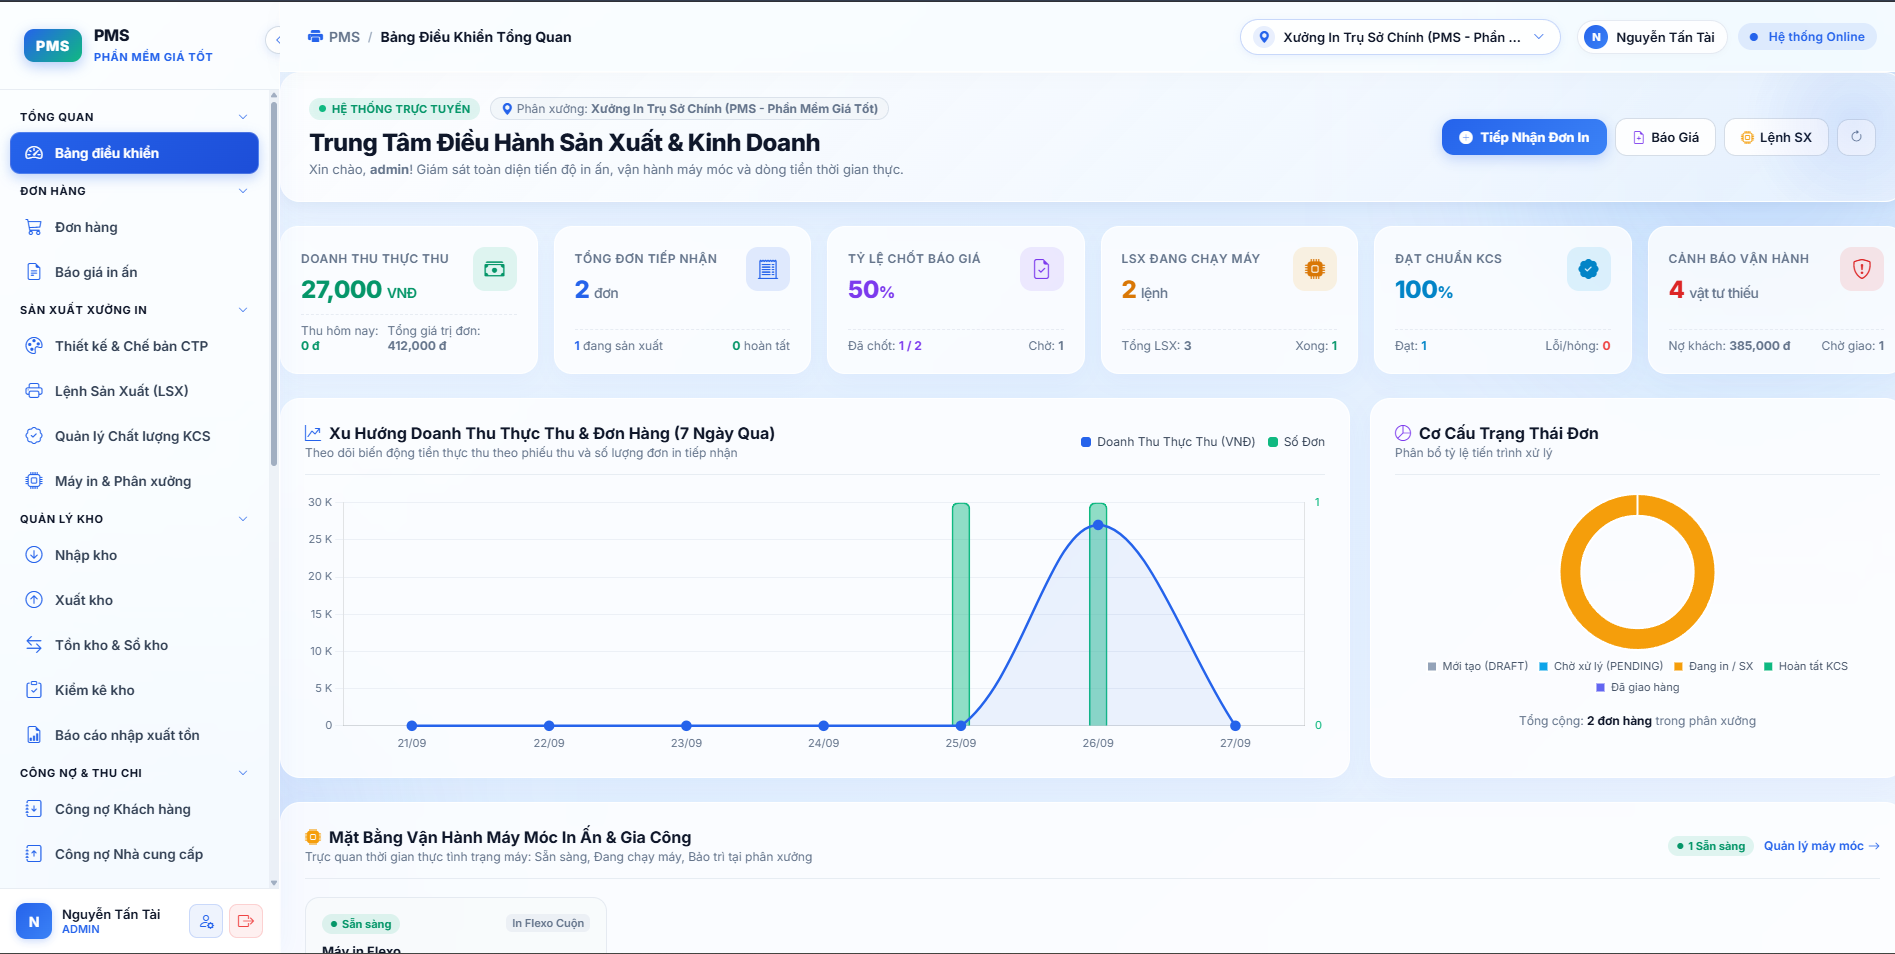
Task: Open Lệnh Sản Xuất (LSX) in the sidebar
Action: pyautogui.click(x=134, y=391)
